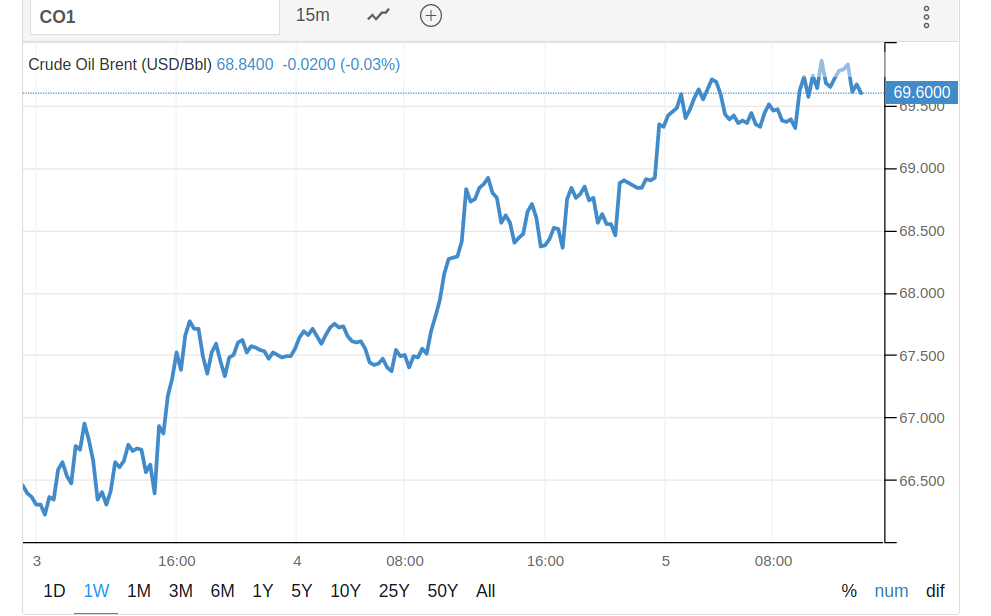Switch to the 3M time range
991x616 pixels.
point(181,591)
